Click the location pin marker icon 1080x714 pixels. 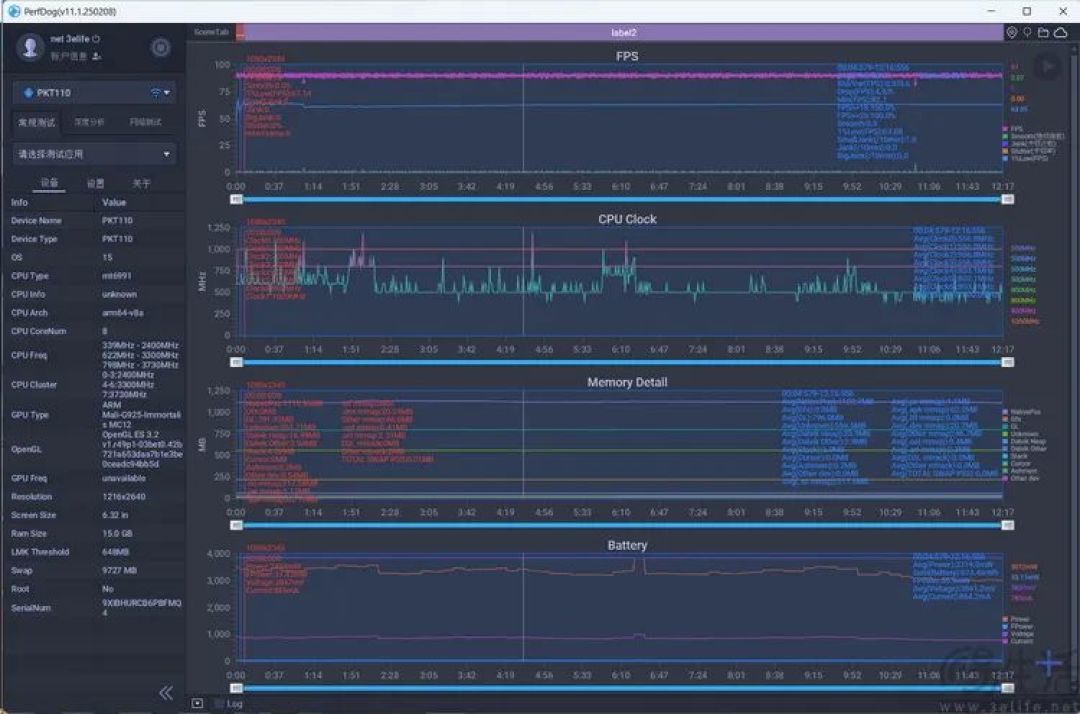pyautogui.click(x=1011, y=32)
